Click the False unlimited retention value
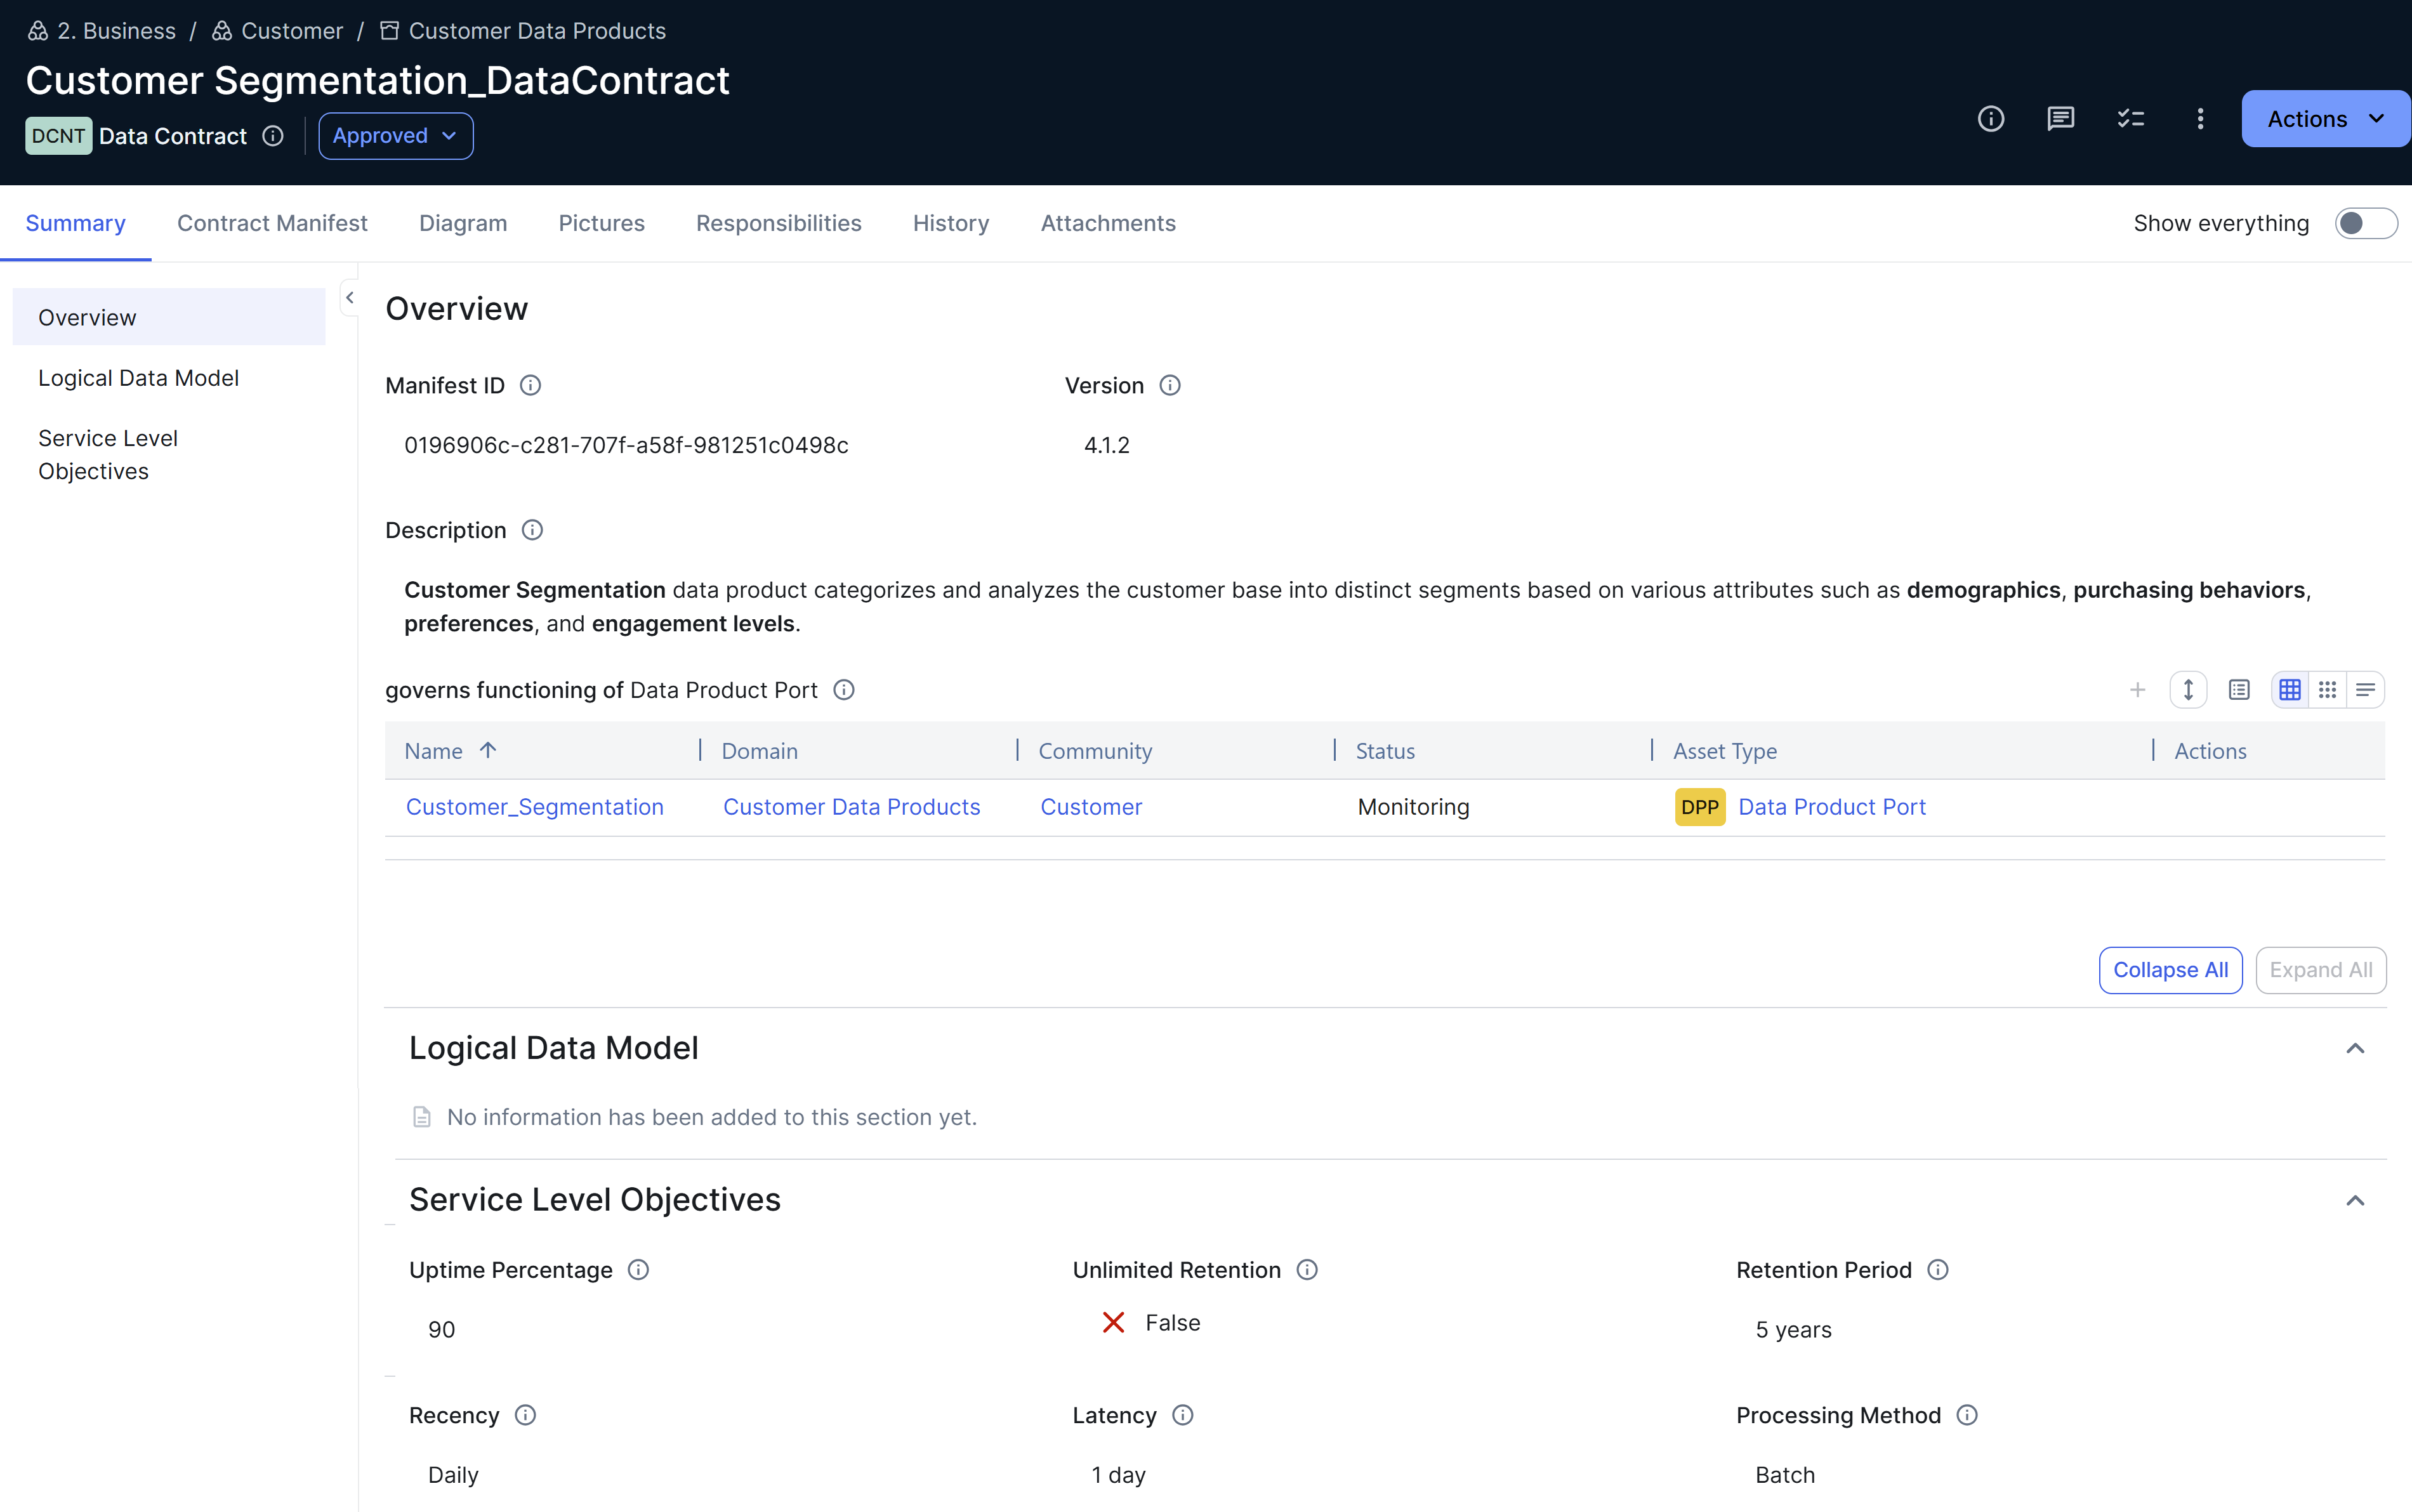The height and width of the screenshot is (1512, 2412). (1173, 1323)
